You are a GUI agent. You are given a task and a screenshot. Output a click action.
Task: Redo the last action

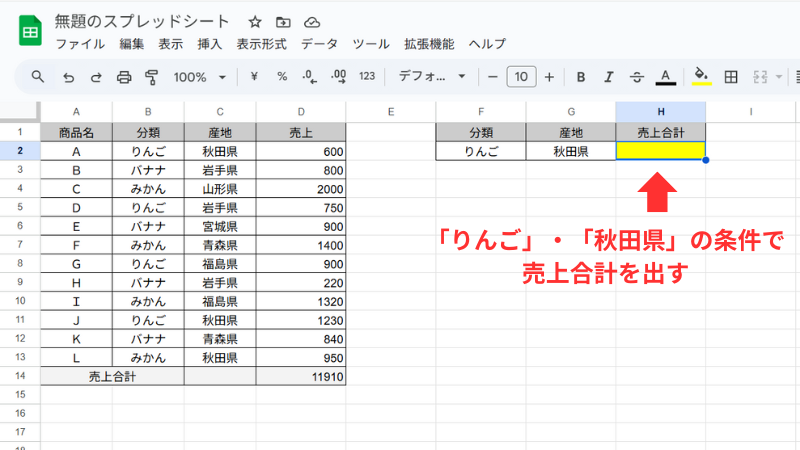(96, 78)
